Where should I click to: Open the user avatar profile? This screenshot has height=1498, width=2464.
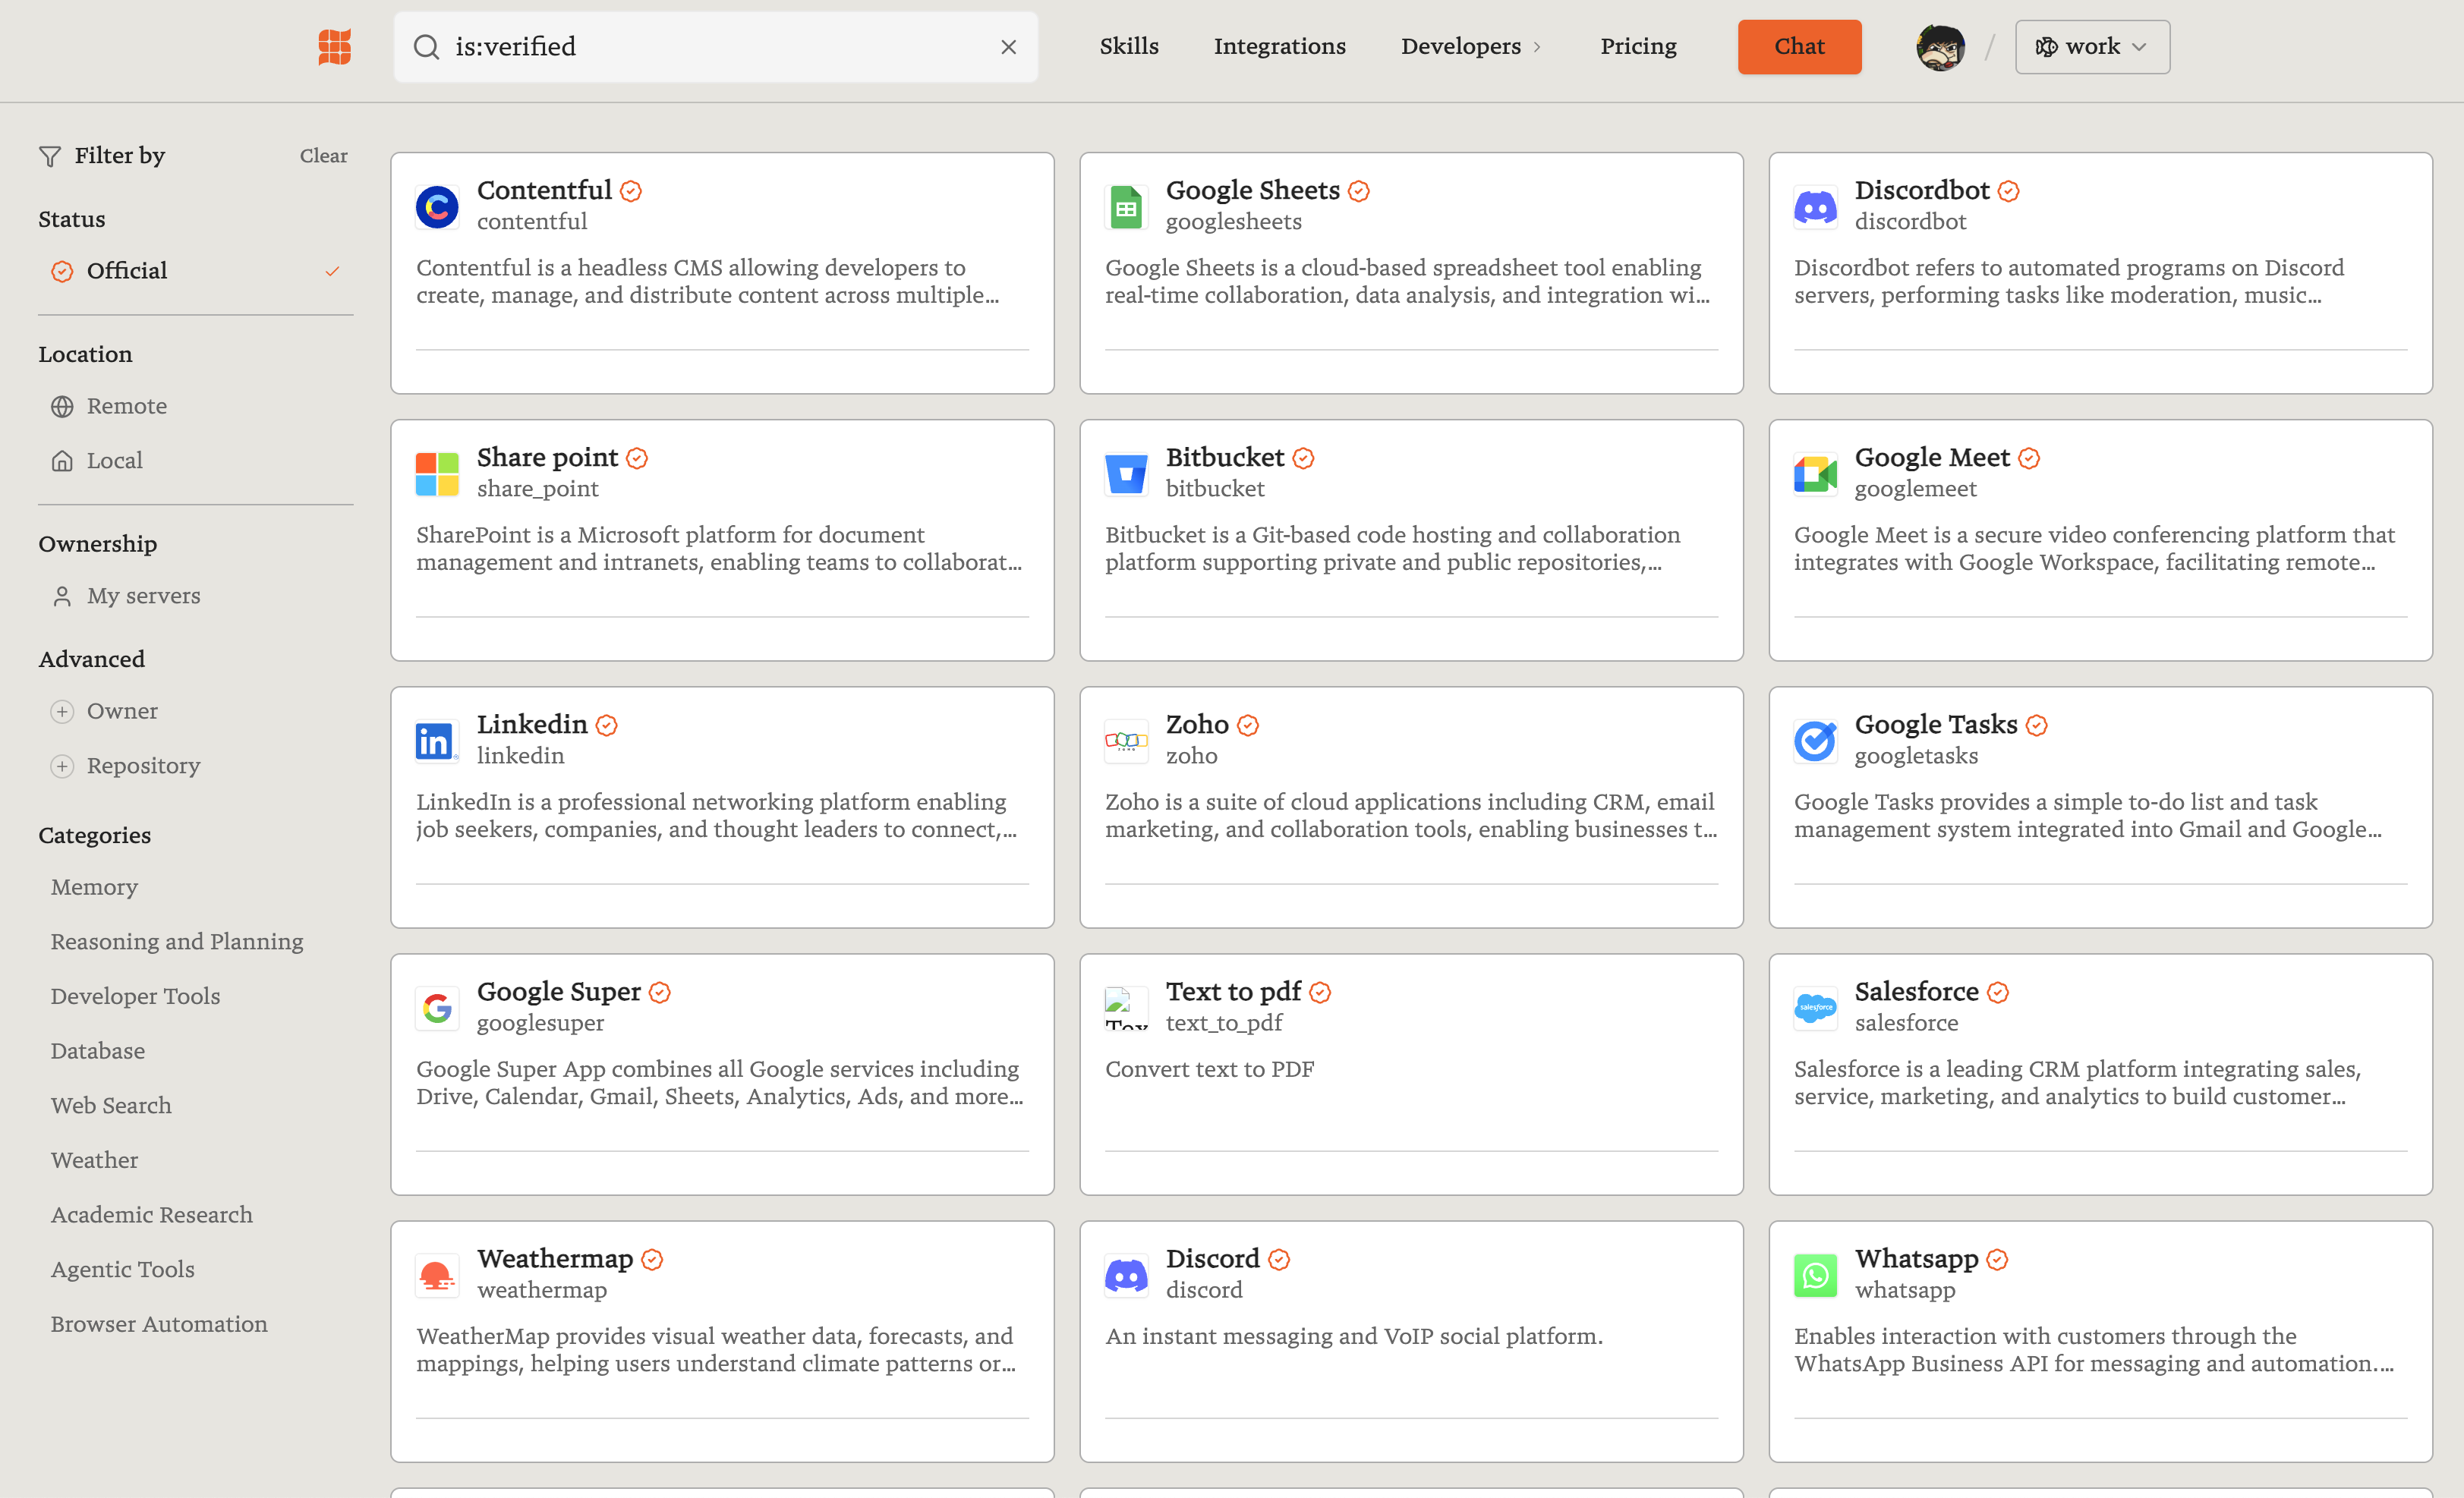tap(1940, 47)
